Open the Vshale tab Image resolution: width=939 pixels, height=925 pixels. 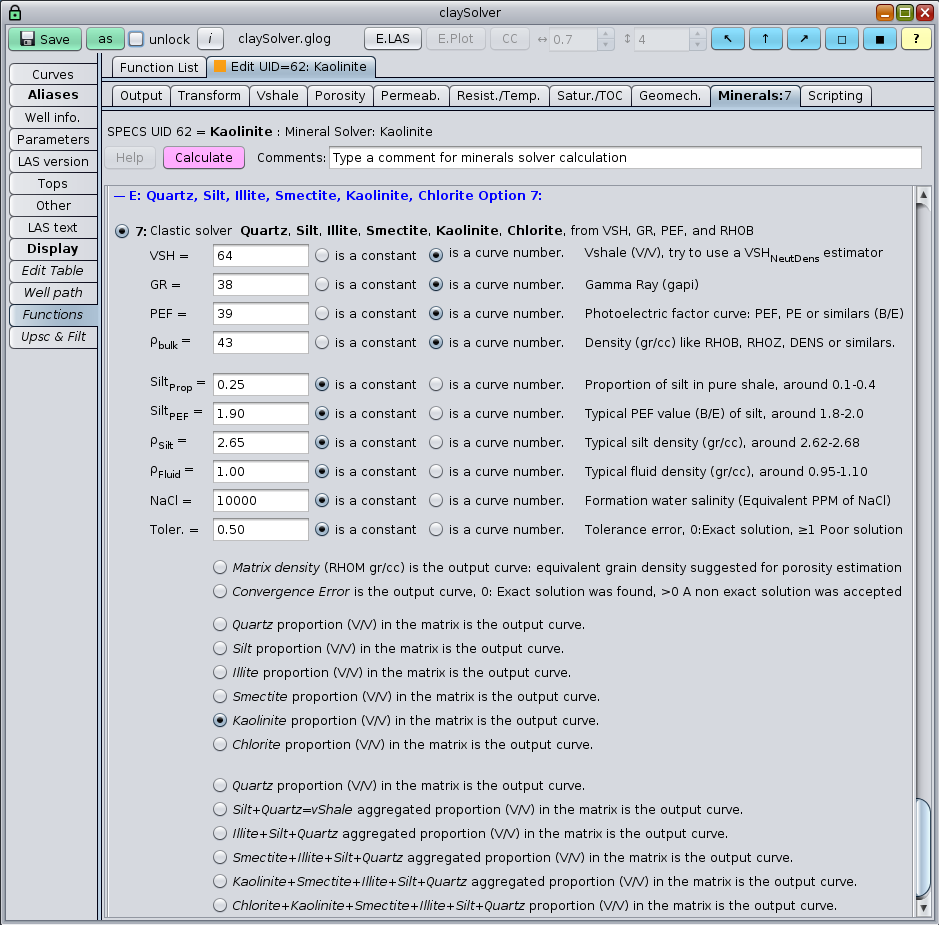pyautogui.click(x=278, y=96)
